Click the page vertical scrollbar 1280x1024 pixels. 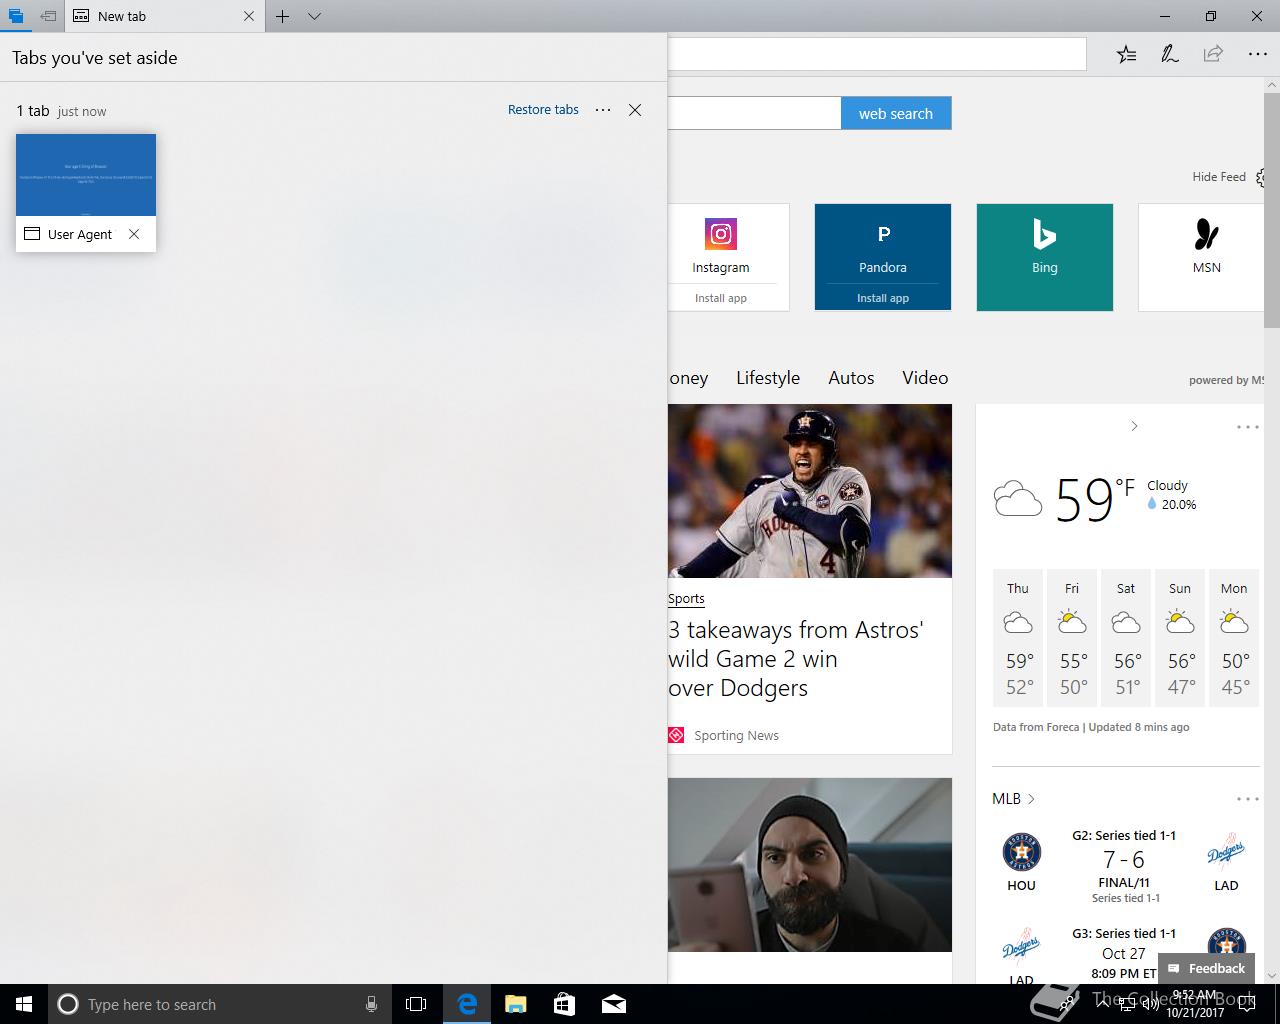[x=1272, y=210]
